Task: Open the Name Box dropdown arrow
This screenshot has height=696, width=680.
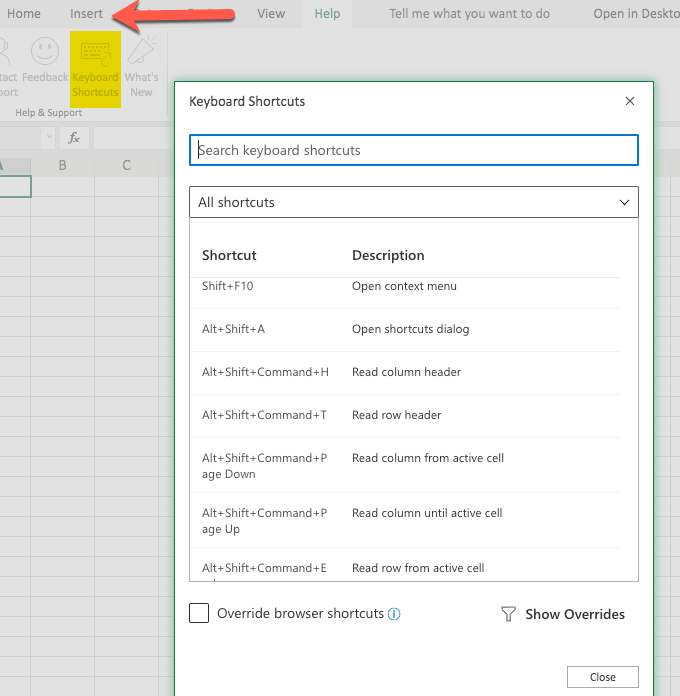Action: pyautogui.click(x=48, y=138)
